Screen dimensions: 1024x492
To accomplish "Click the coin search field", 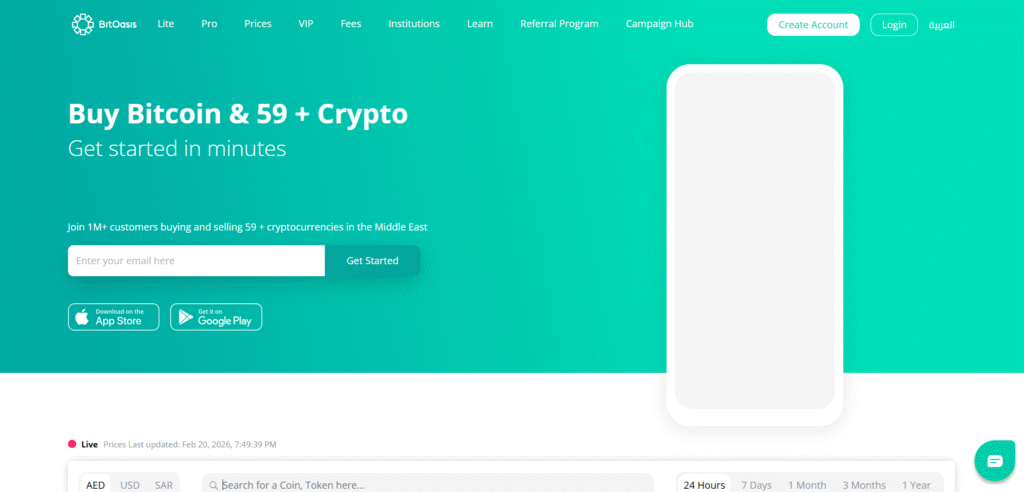I will 428,485.
